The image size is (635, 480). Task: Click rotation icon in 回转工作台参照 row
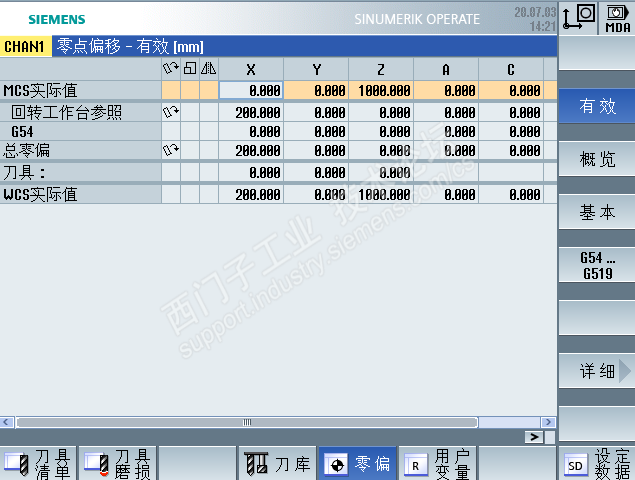[x=171, y=112]
